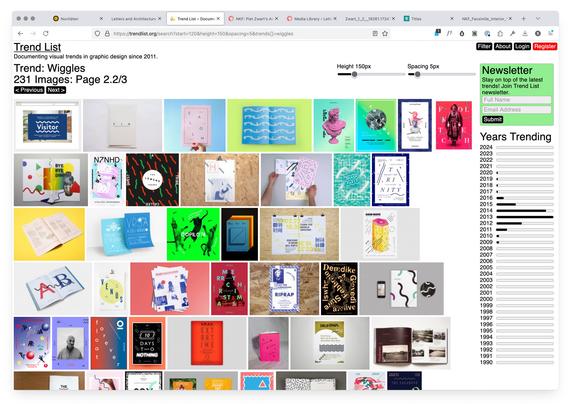Select year 2012 in Years Trending
The width and height of the screenshot is (571, 404).
(x=516, y=223)
